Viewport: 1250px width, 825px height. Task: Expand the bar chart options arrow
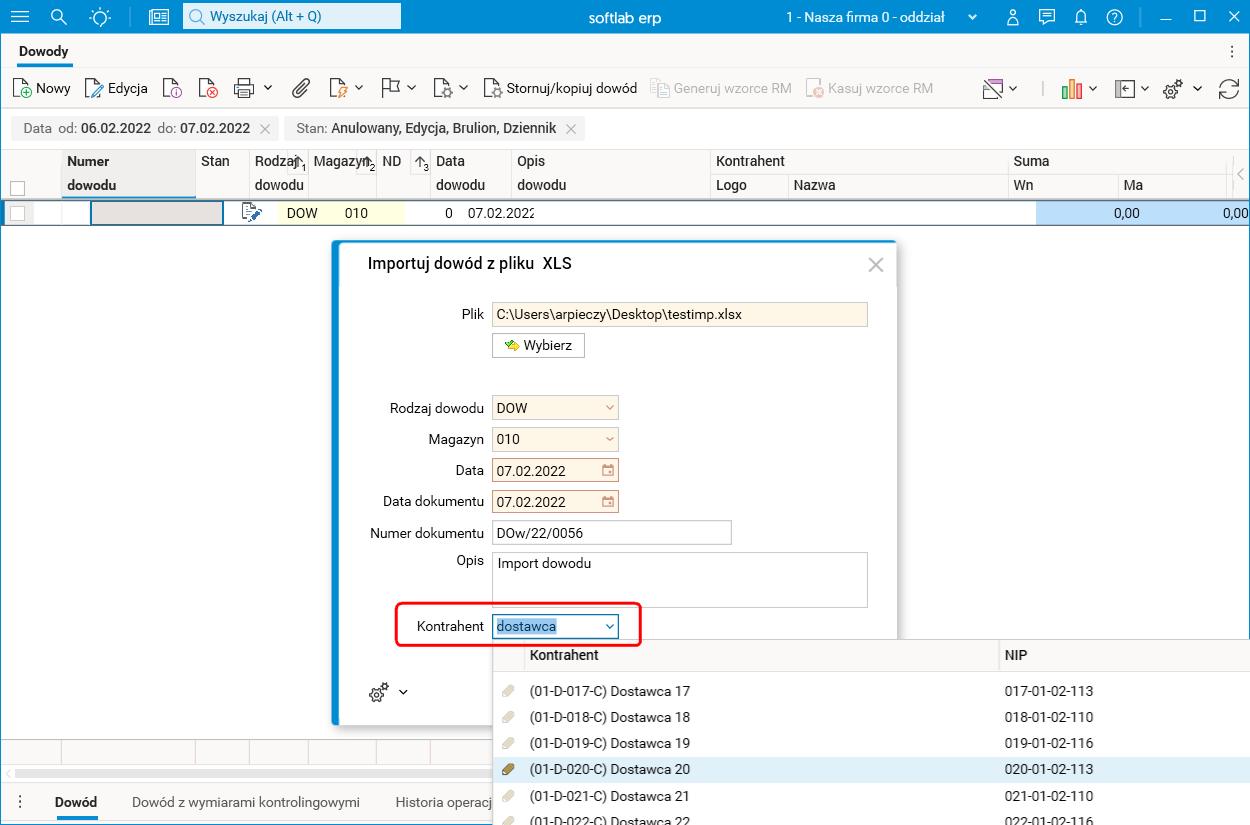tap(1093, 88)
